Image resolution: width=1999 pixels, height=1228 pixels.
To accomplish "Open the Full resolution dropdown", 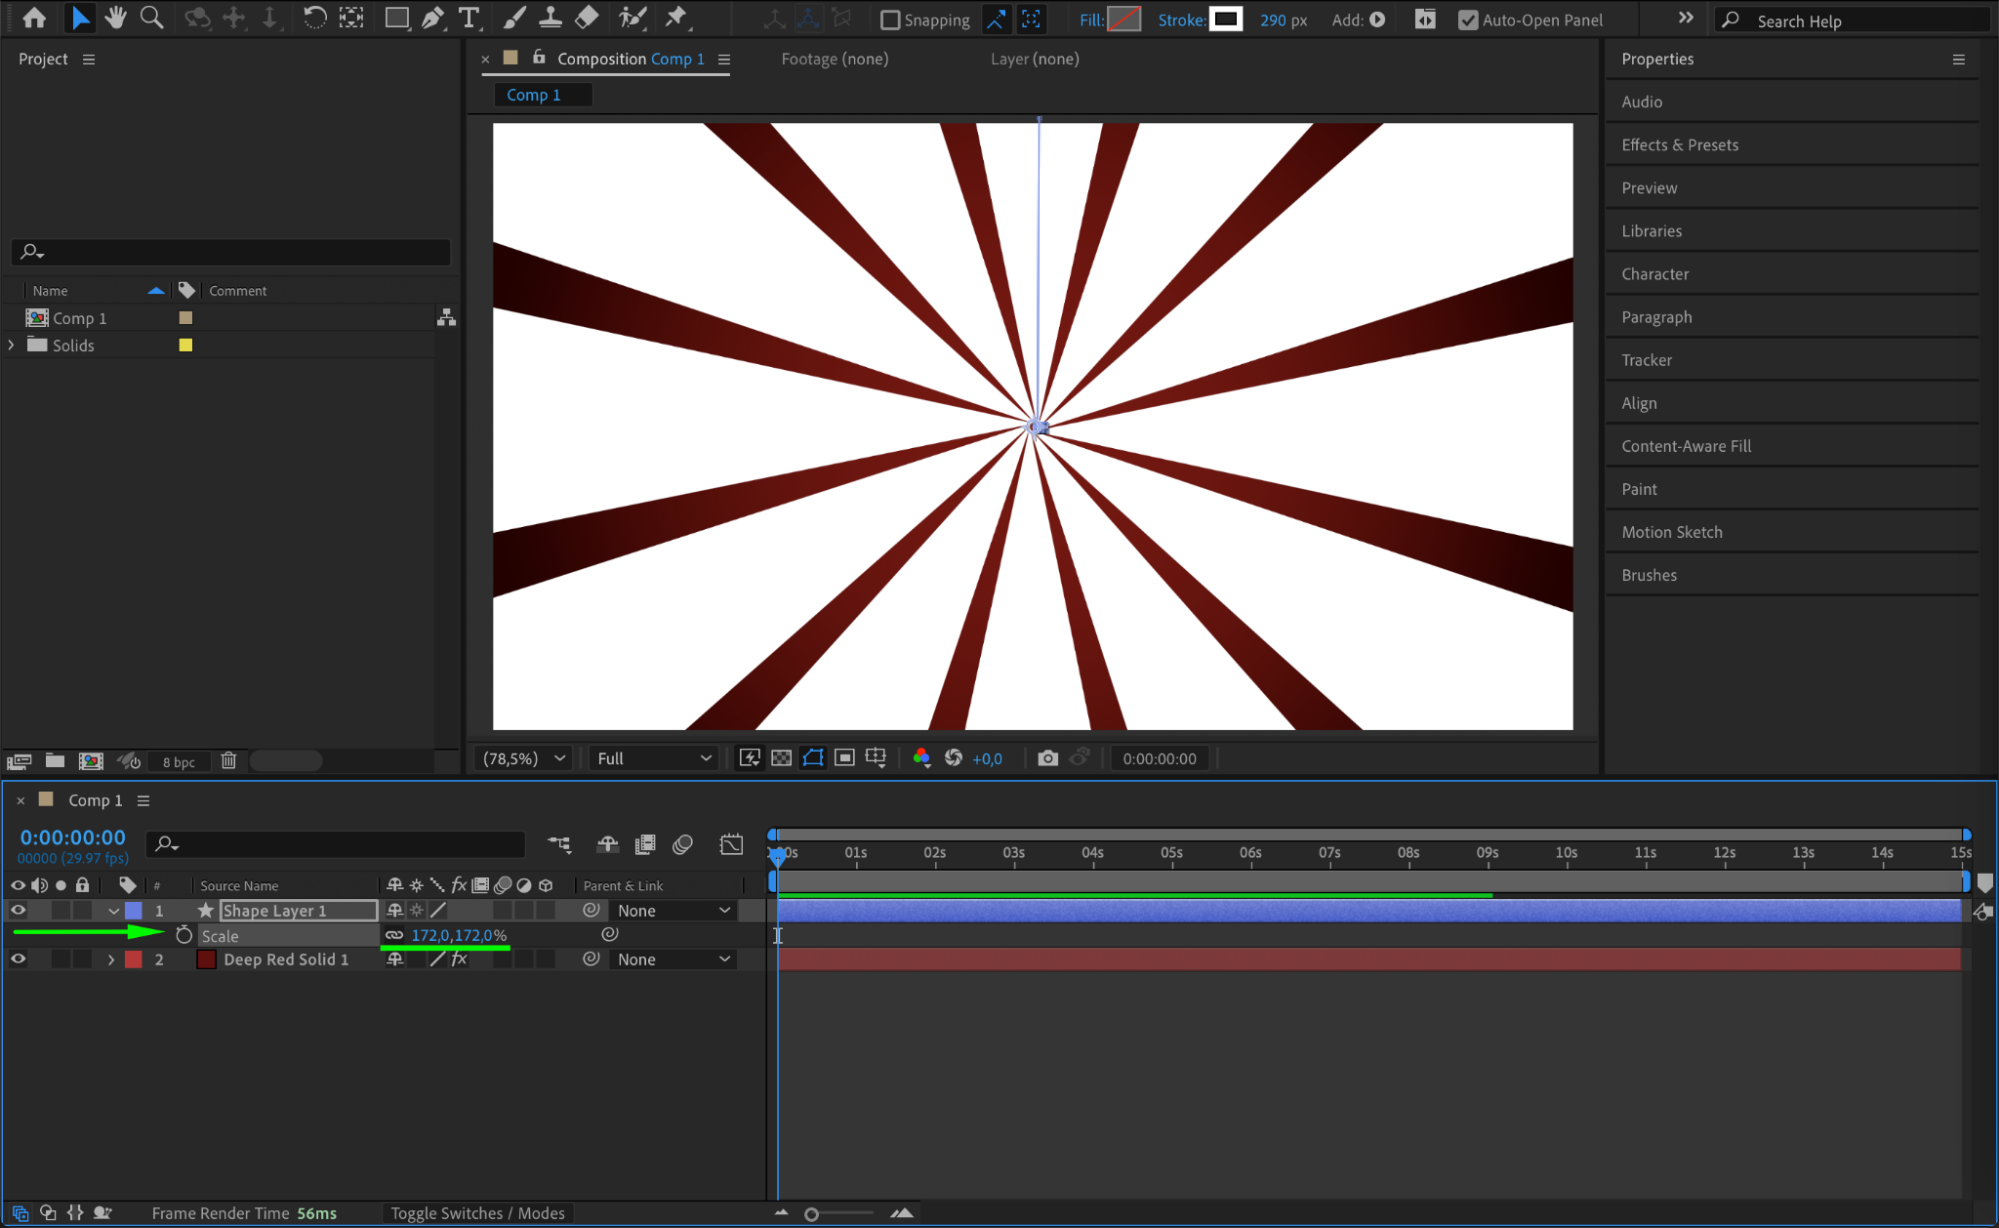I will point(654,758).
